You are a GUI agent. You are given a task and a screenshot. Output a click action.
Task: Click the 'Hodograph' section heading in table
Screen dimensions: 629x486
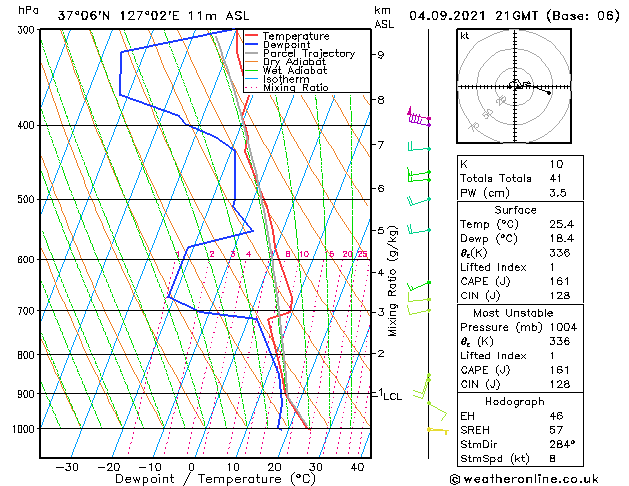pyautogui.click(x=515, y=402)
